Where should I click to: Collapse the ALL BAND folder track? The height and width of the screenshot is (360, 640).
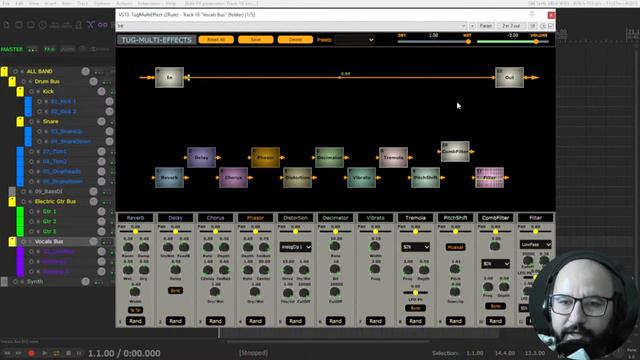pyautogui.click(x=4, y=71)
